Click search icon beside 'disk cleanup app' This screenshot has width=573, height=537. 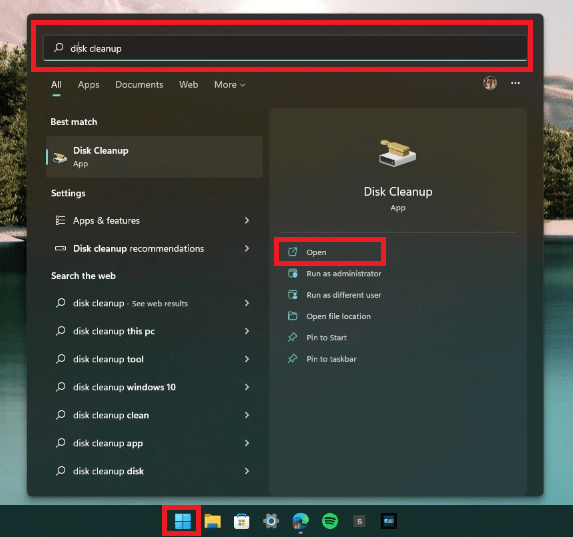pos(60,443)
